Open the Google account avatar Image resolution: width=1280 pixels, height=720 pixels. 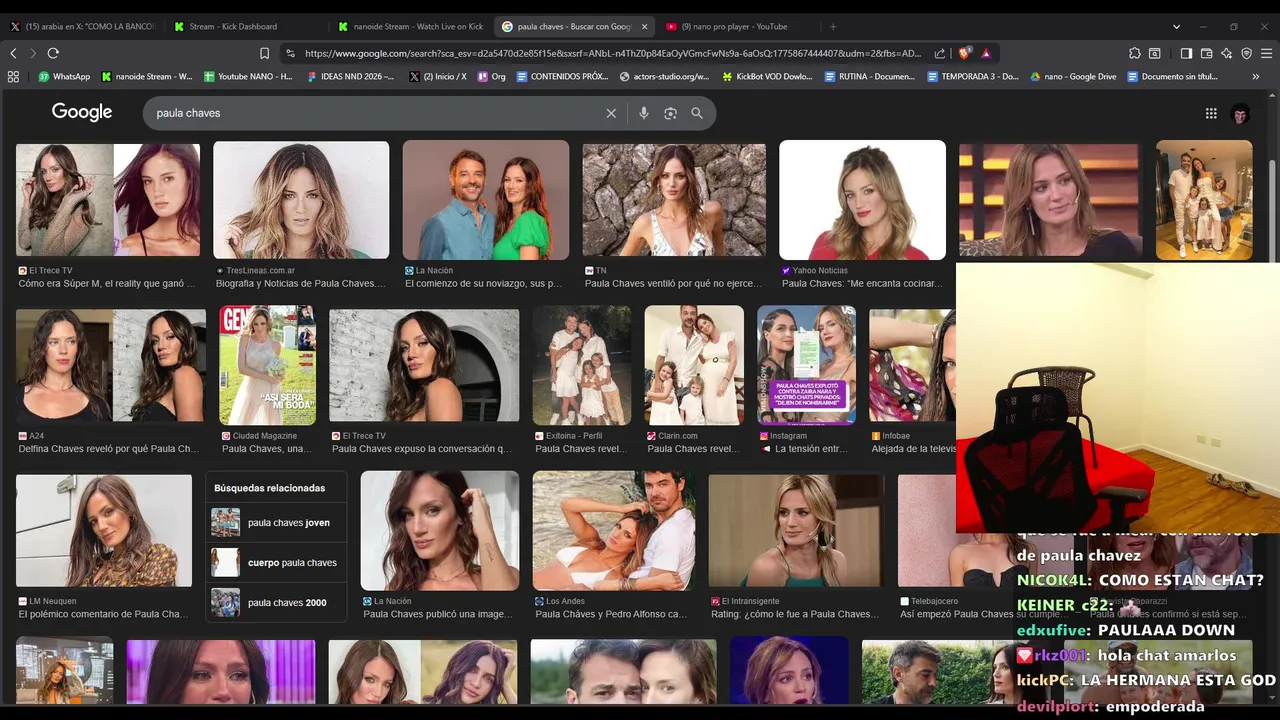tap(1240, 113)
